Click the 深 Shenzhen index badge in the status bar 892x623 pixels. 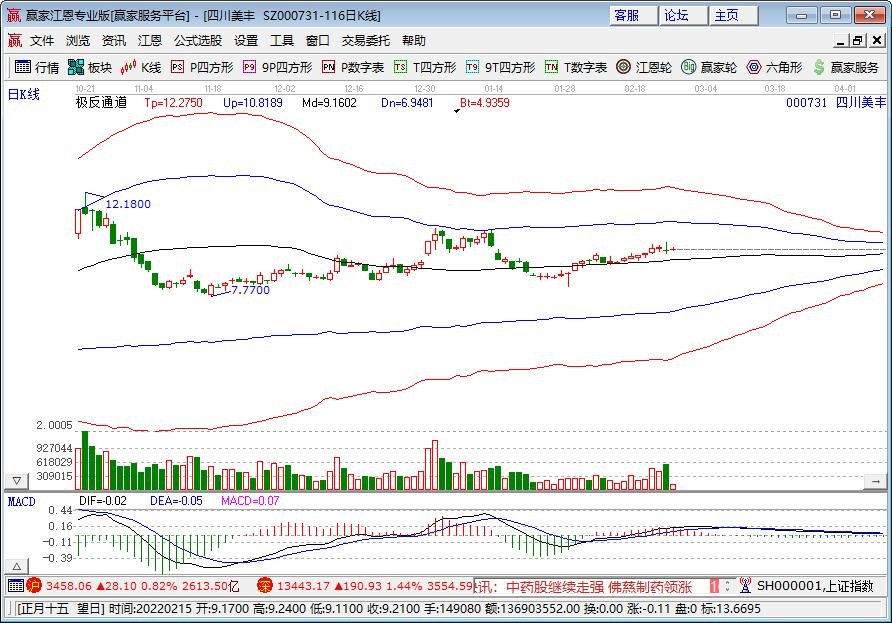point(265,585)
